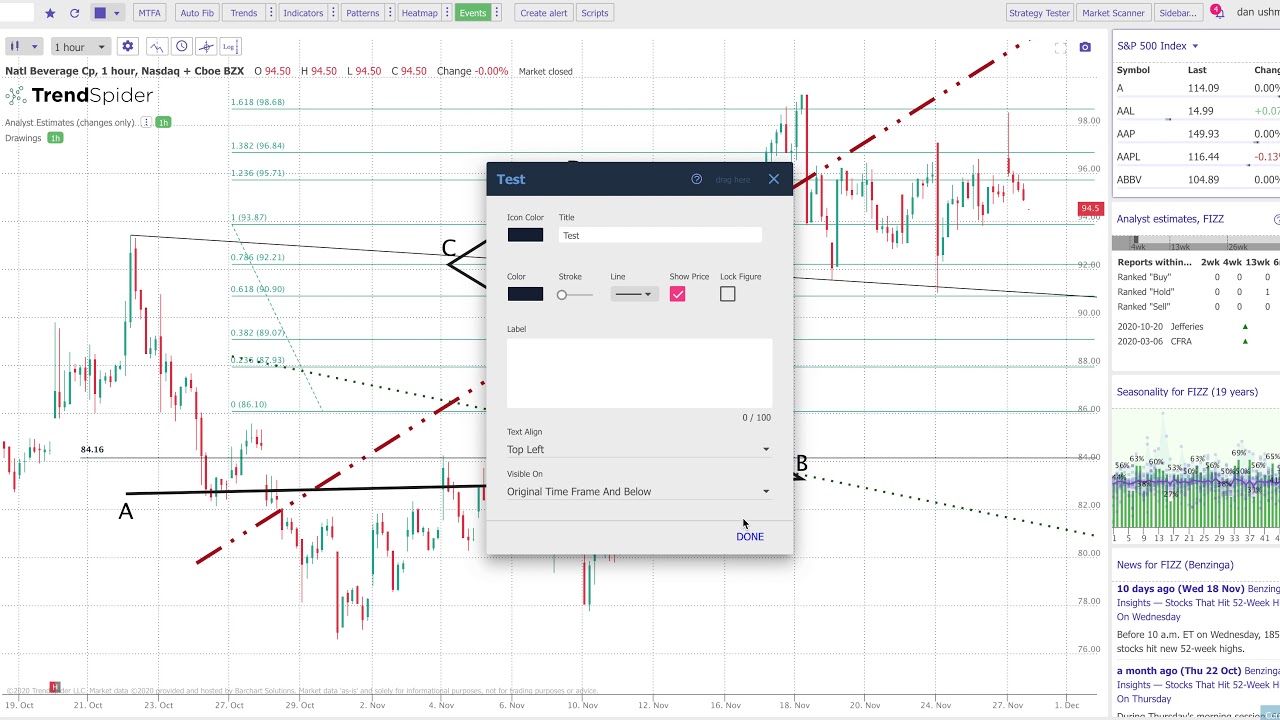The width and height of the screenshot is (1280, 720).
Task: Open Analyst Estimates options three-dot icon
Action: [146, 122]
